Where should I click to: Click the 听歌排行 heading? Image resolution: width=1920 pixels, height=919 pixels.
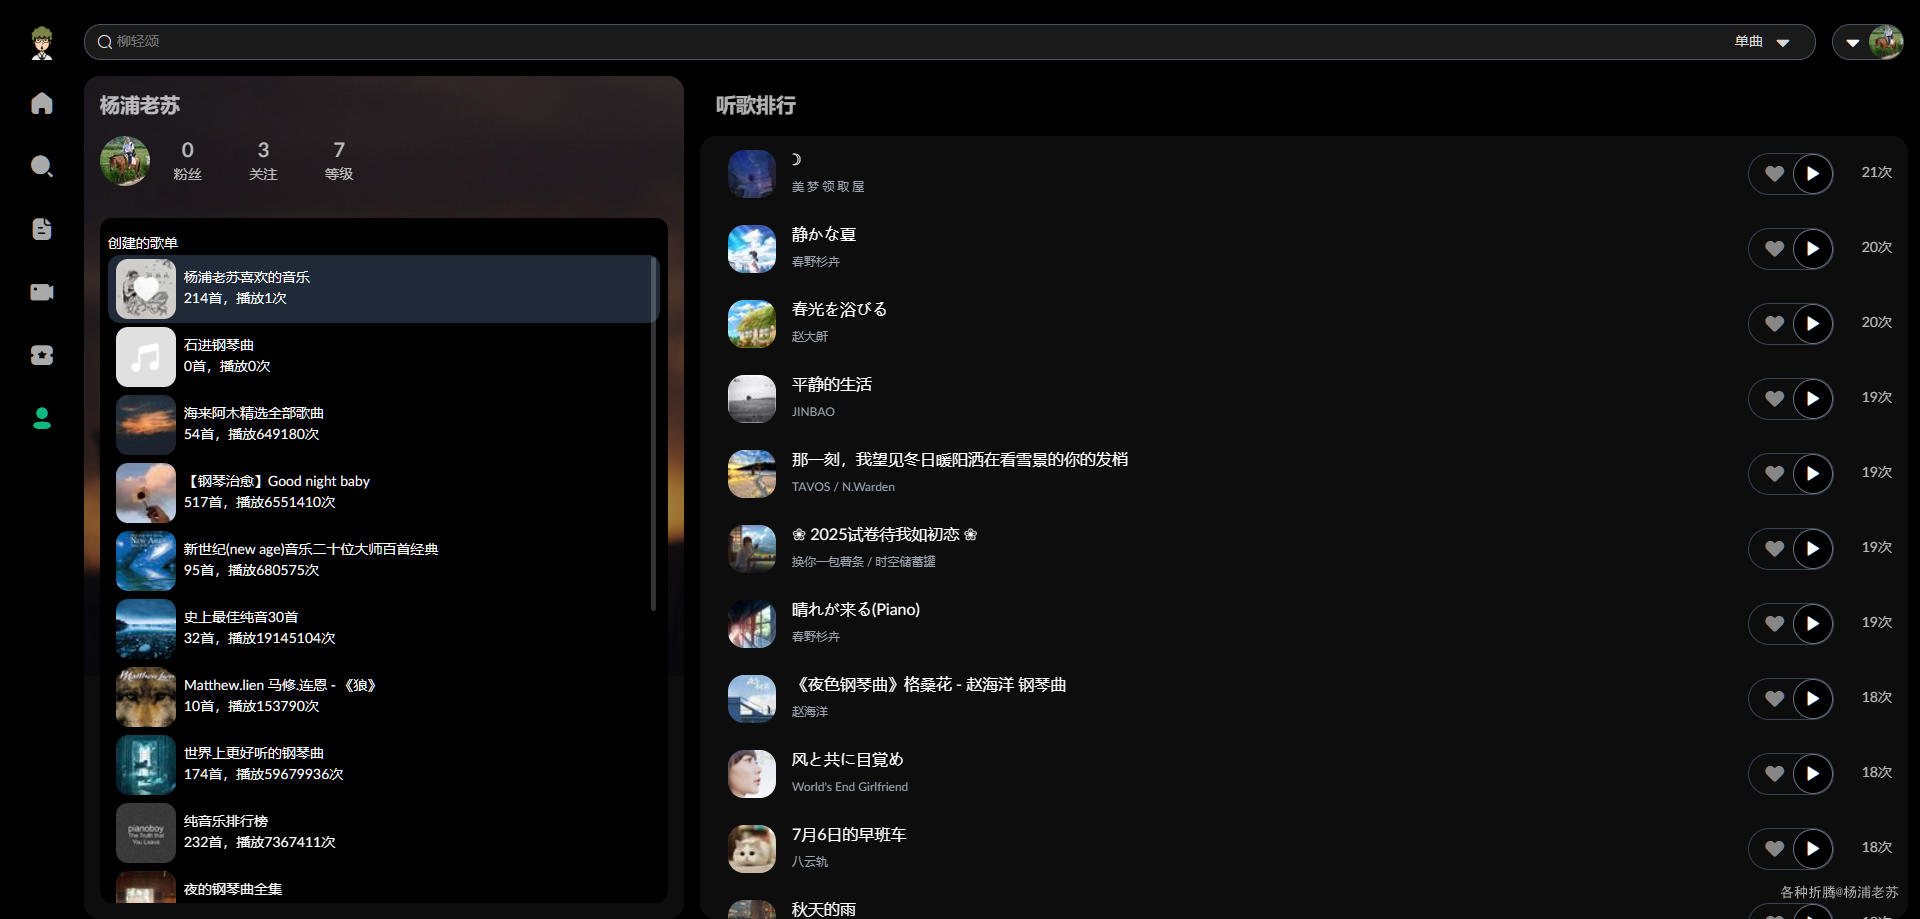pyautogui.click(x=756, y=105)
